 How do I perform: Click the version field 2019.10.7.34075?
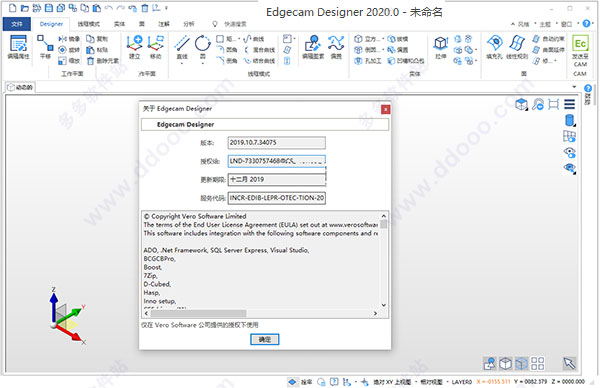(x=276, y=142)
